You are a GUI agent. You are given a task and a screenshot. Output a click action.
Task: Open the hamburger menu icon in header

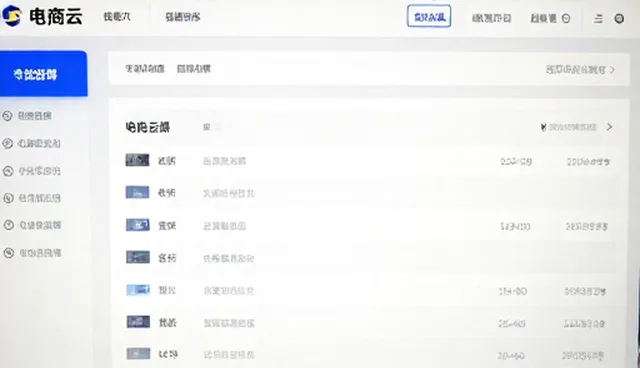pos(598,18)
